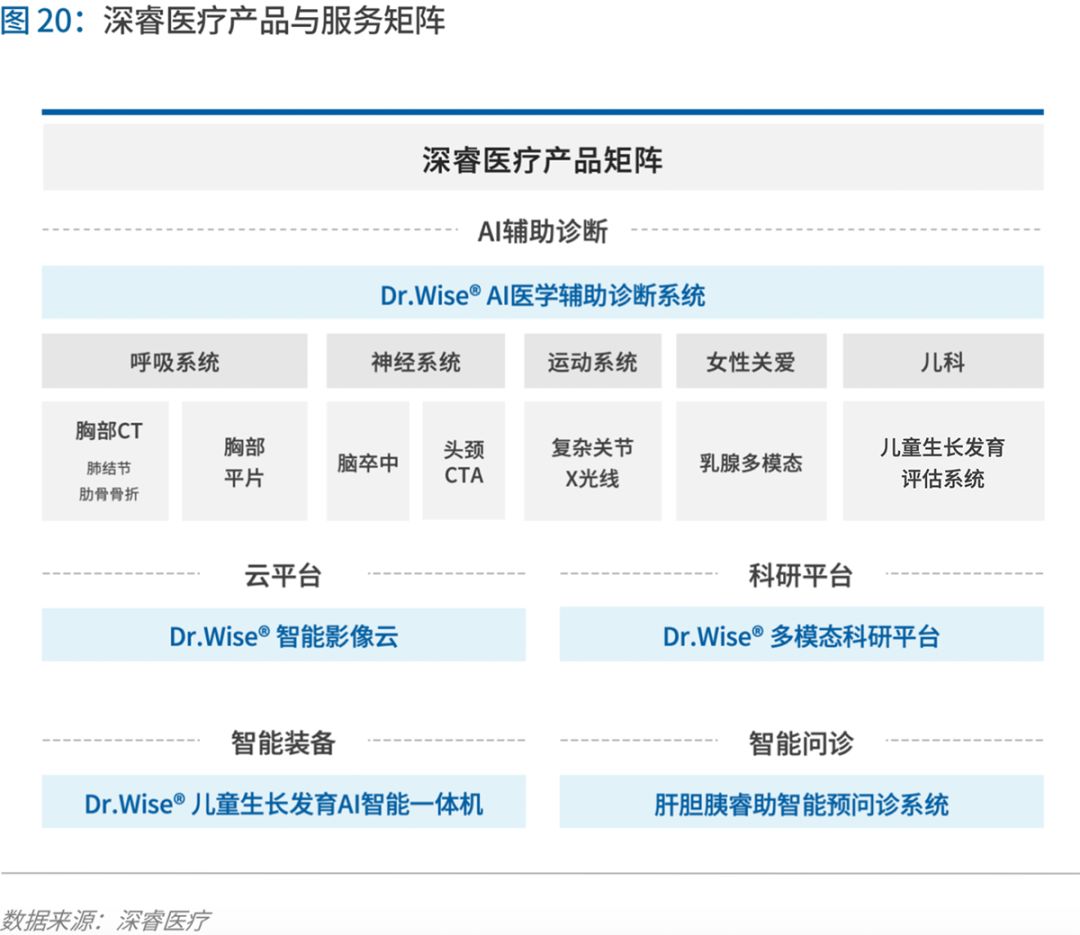1080x935 pixels.
Task: Click the 胸部平片 product tile
Action: click(x=245, y=461)
